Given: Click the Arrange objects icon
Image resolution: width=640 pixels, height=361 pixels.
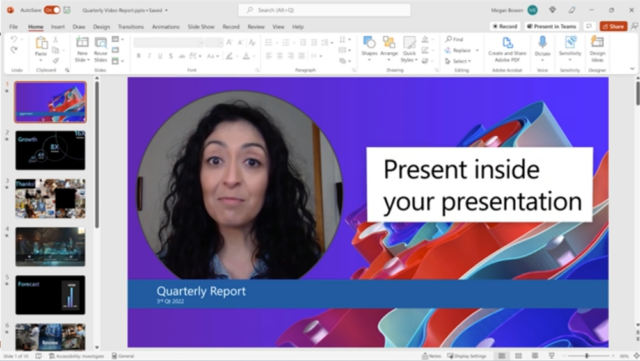Looking at the screenshot, I should 389,42.
